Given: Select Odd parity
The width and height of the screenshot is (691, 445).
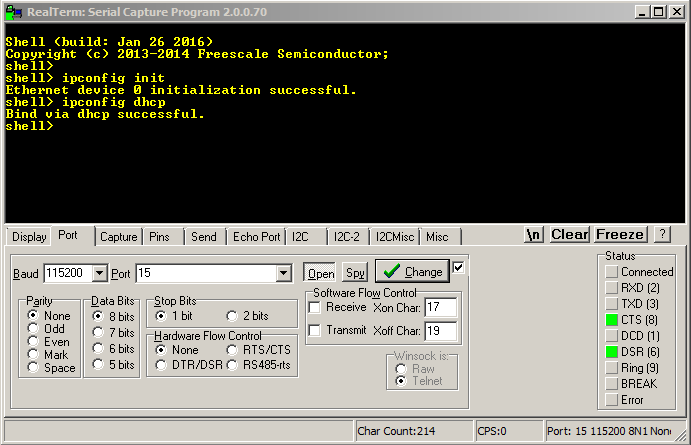Looking at the screenshot, I should pos(33,328).
